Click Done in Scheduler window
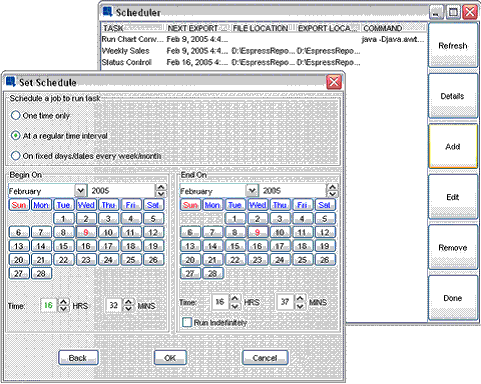 [453, 298]
